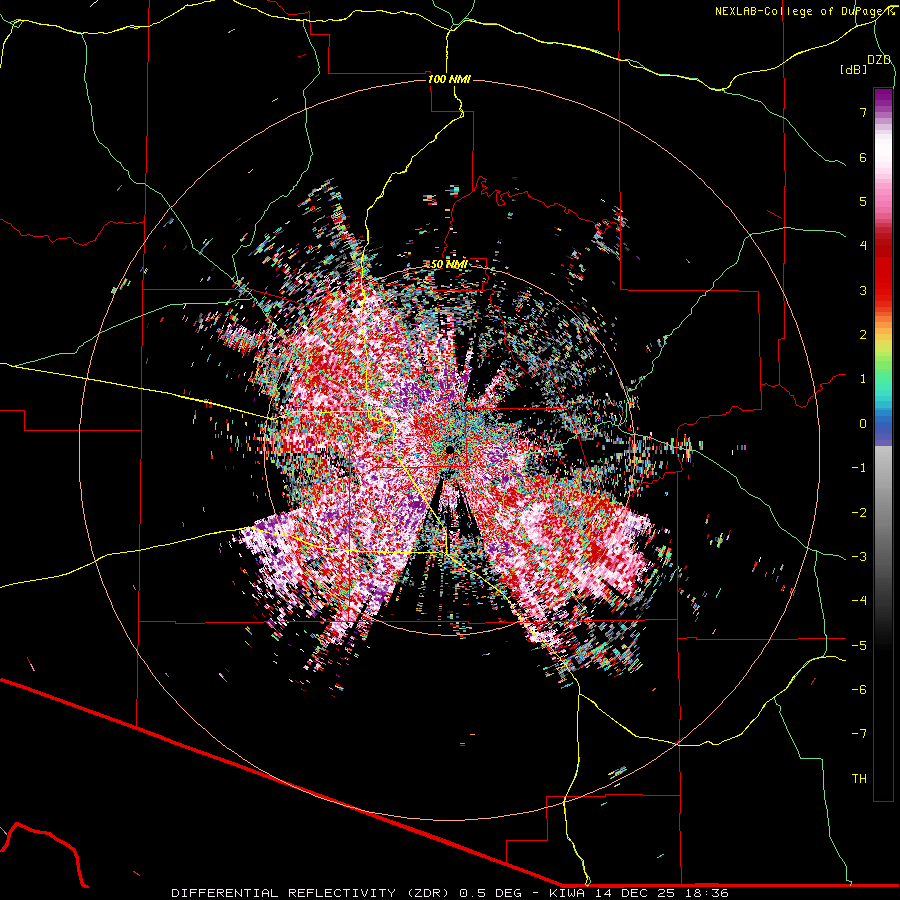Click the -2 dB value on the color scale
Viewport: 900px width, 900px height.
point(859,513)
